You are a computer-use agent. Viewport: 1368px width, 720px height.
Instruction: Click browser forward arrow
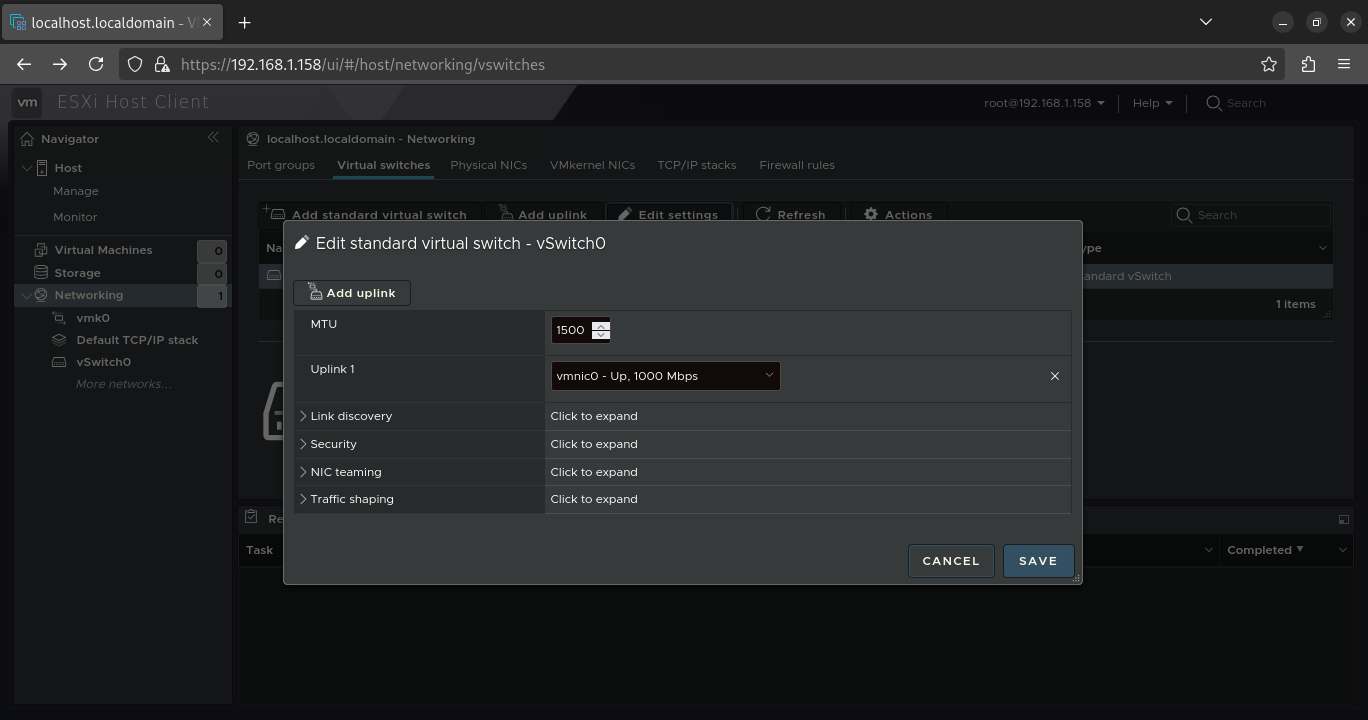(x=60, y=64)
